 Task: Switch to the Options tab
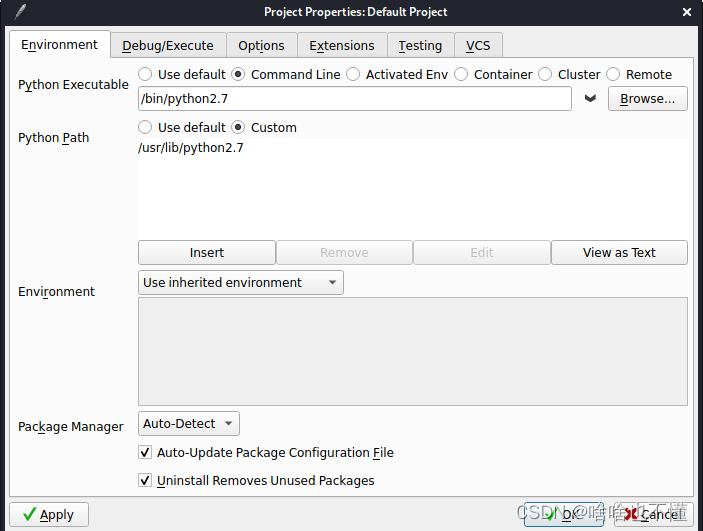(x=261, y=45)
